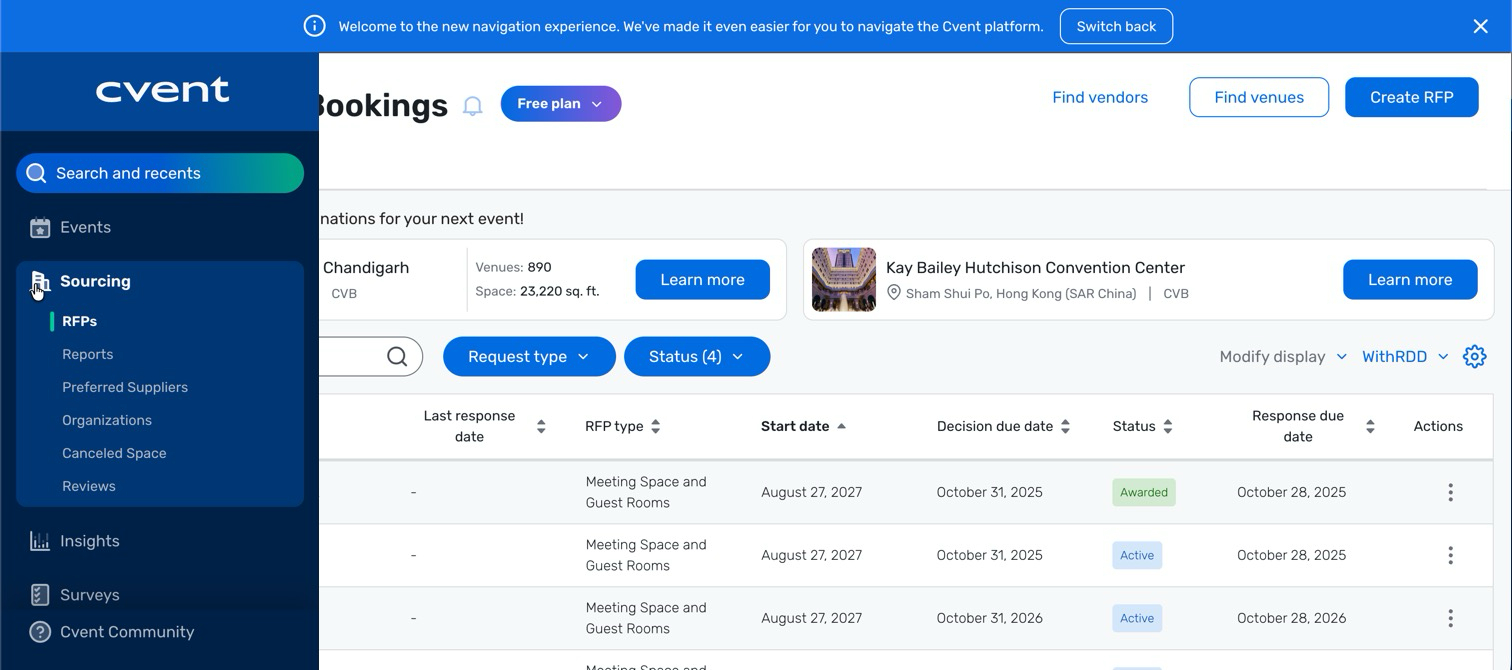Image resolution: width=1512 pixels, height=670 pixels.
Task: Click the info icon in welcome banner
Action: coord(314,26)
